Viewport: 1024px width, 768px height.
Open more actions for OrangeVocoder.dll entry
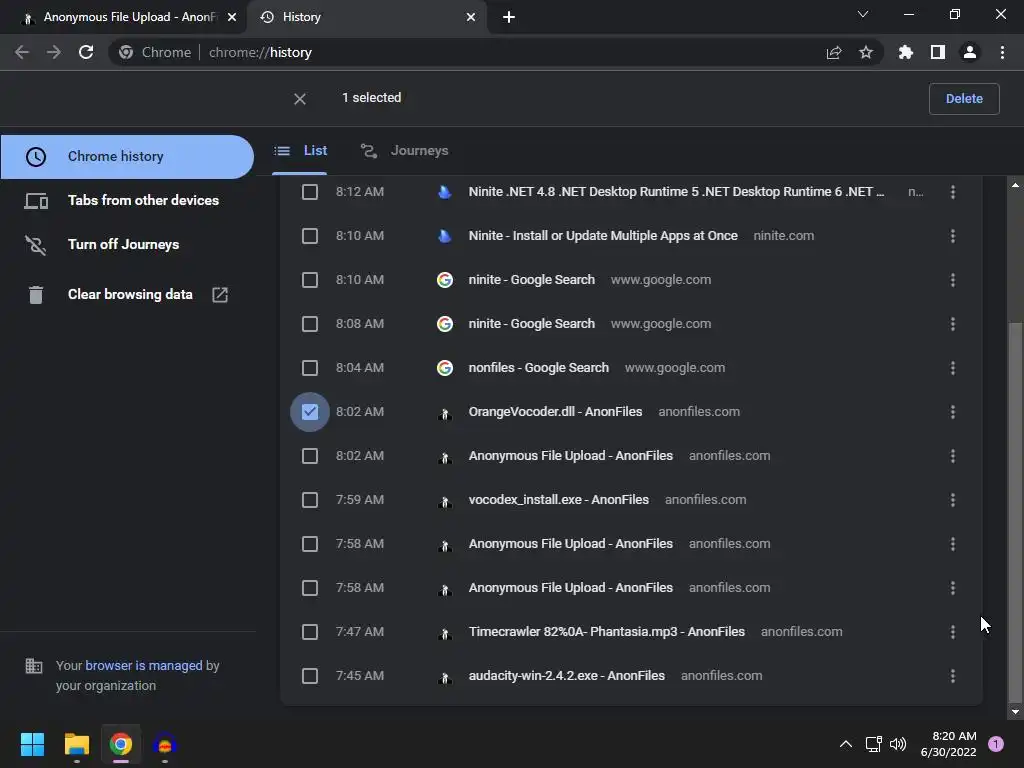coord(953,412)
